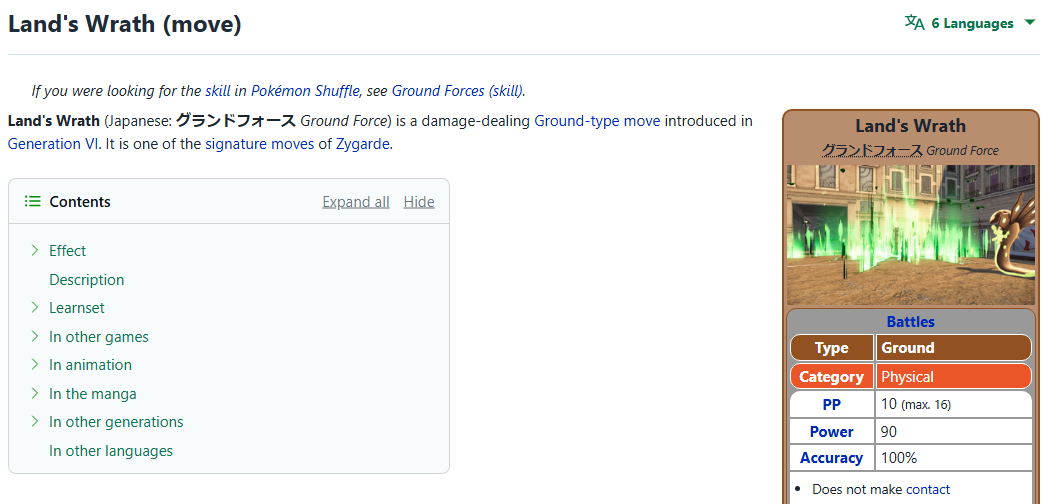The image size is (1062, 504).
Task: Open the Pokémon Shuffle link
Action: [305, 90]
